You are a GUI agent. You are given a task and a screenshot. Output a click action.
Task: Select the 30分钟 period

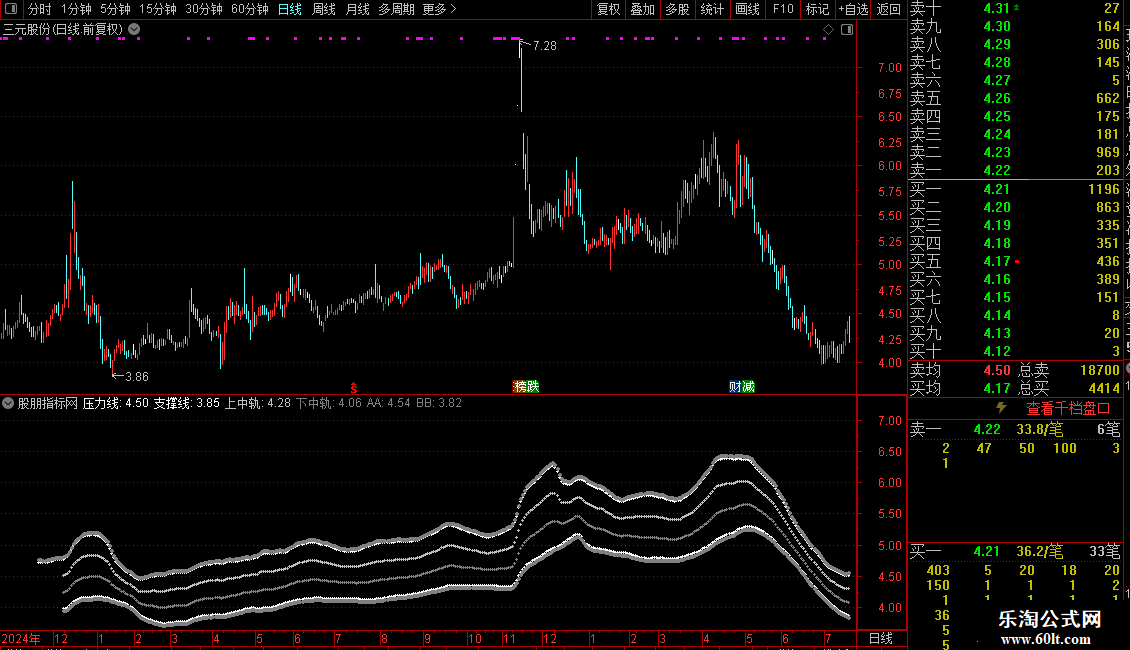coord(204,9)
